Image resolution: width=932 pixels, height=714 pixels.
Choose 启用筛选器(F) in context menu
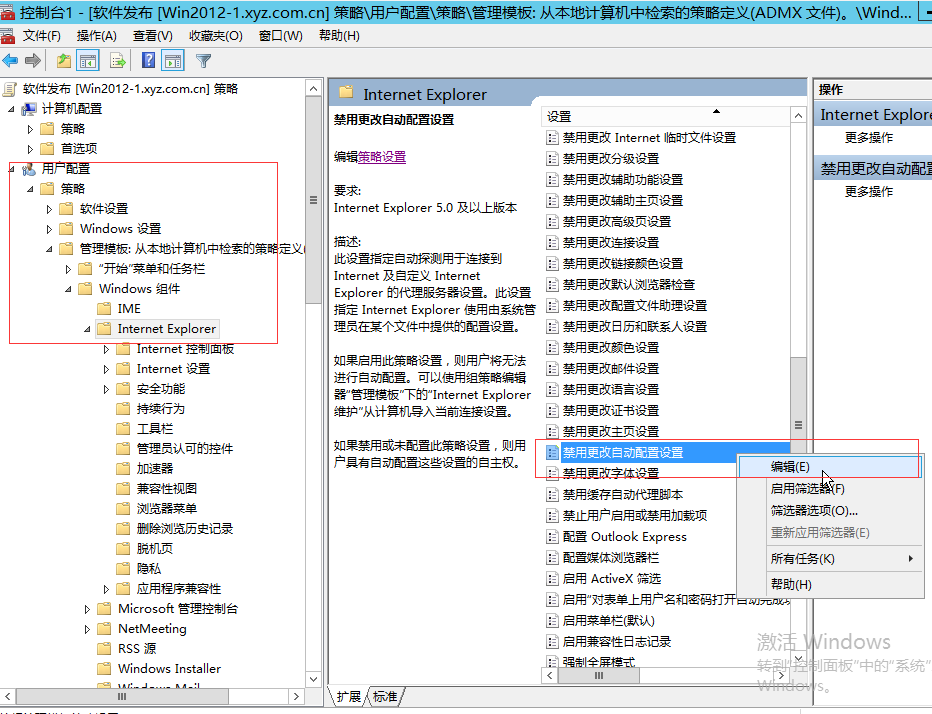(830, 489)
